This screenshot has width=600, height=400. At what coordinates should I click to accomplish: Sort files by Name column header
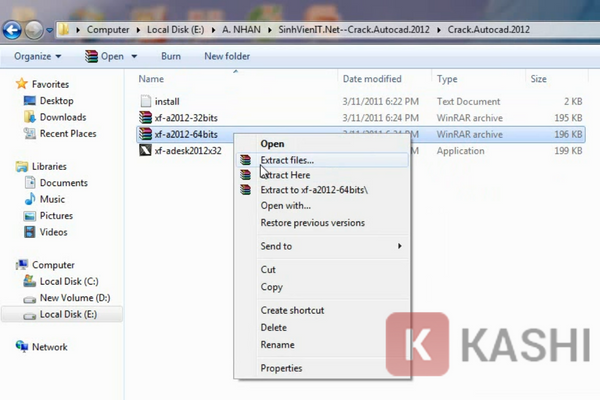pyautogui.click(x=151, y=79)
